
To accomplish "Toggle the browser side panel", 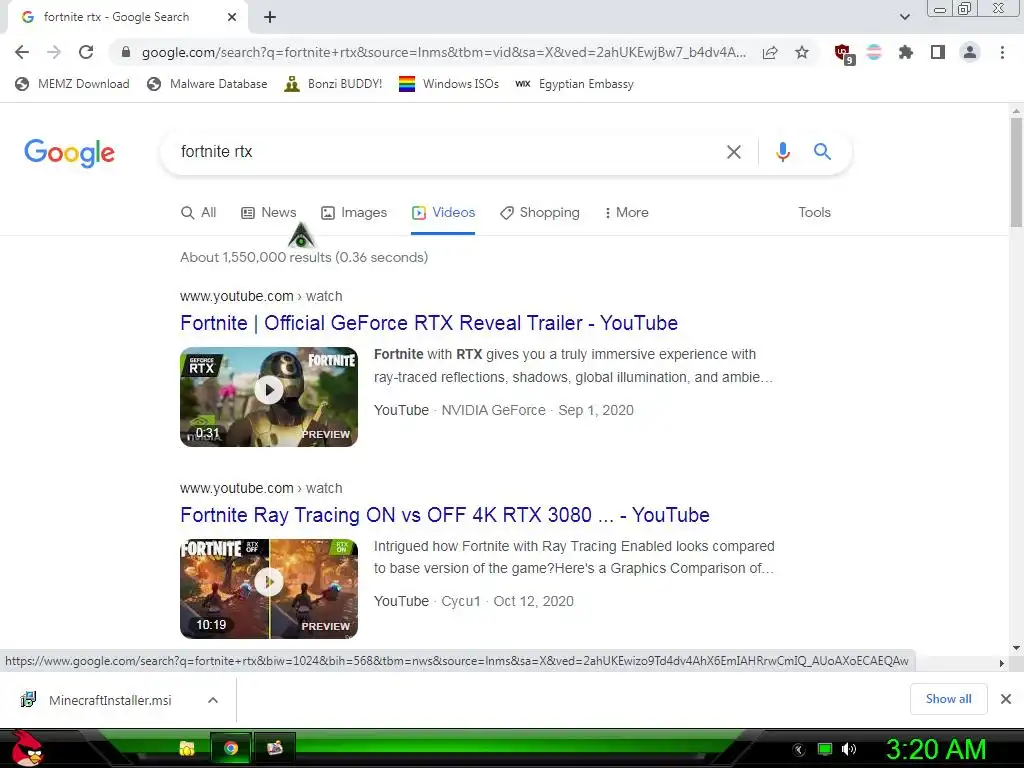I will point(938,52).
